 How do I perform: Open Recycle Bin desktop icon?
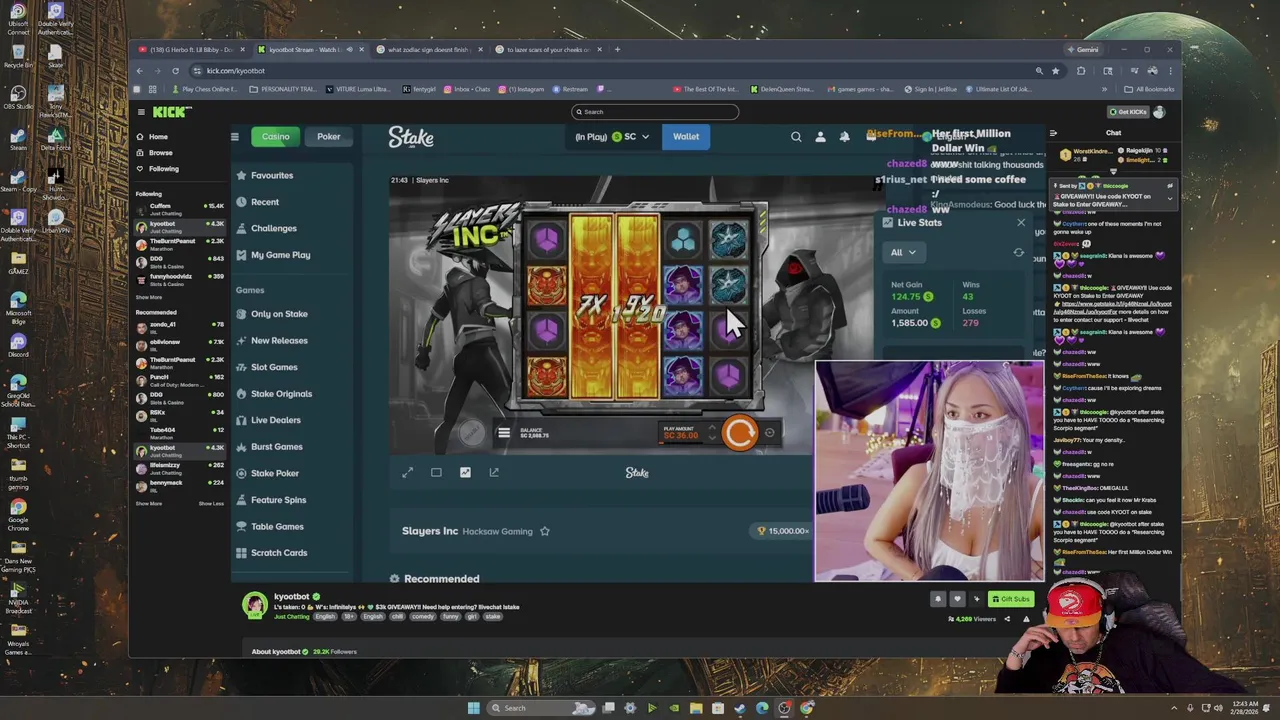point(18,56)
